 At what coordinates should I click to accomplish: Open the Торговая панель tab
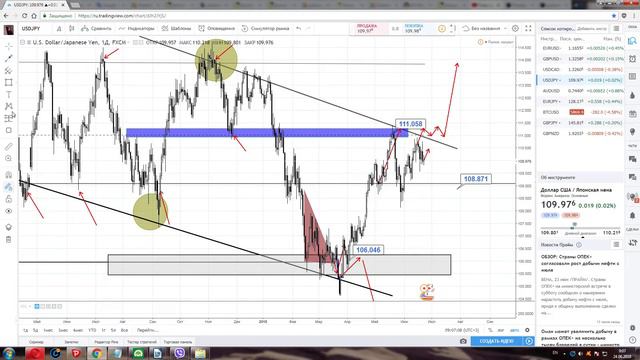(178, 342)
